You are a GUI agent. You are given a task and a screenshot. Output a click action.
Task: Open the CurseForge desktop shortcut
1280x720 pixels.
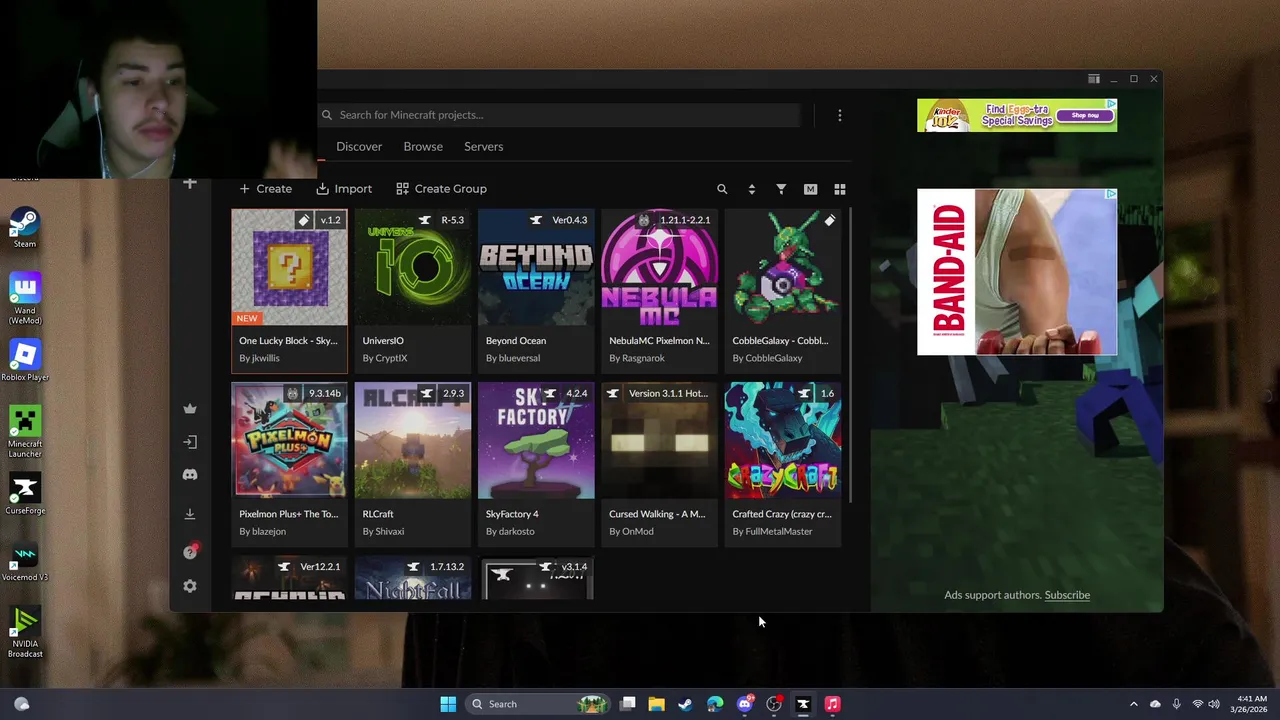click(x=25, y=494)
